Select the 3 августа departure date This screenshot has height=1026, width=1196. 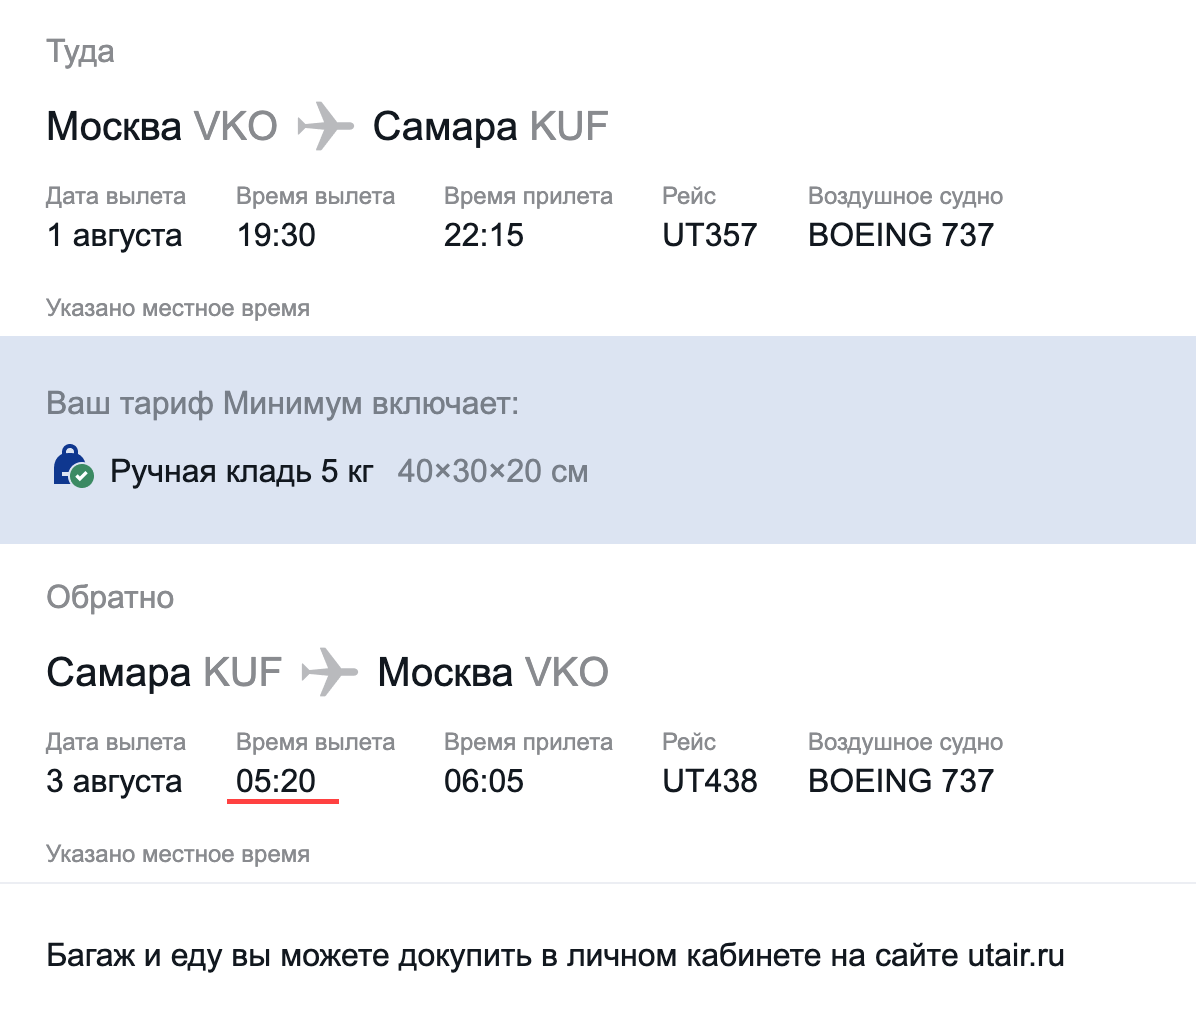[x=114, y=781]
